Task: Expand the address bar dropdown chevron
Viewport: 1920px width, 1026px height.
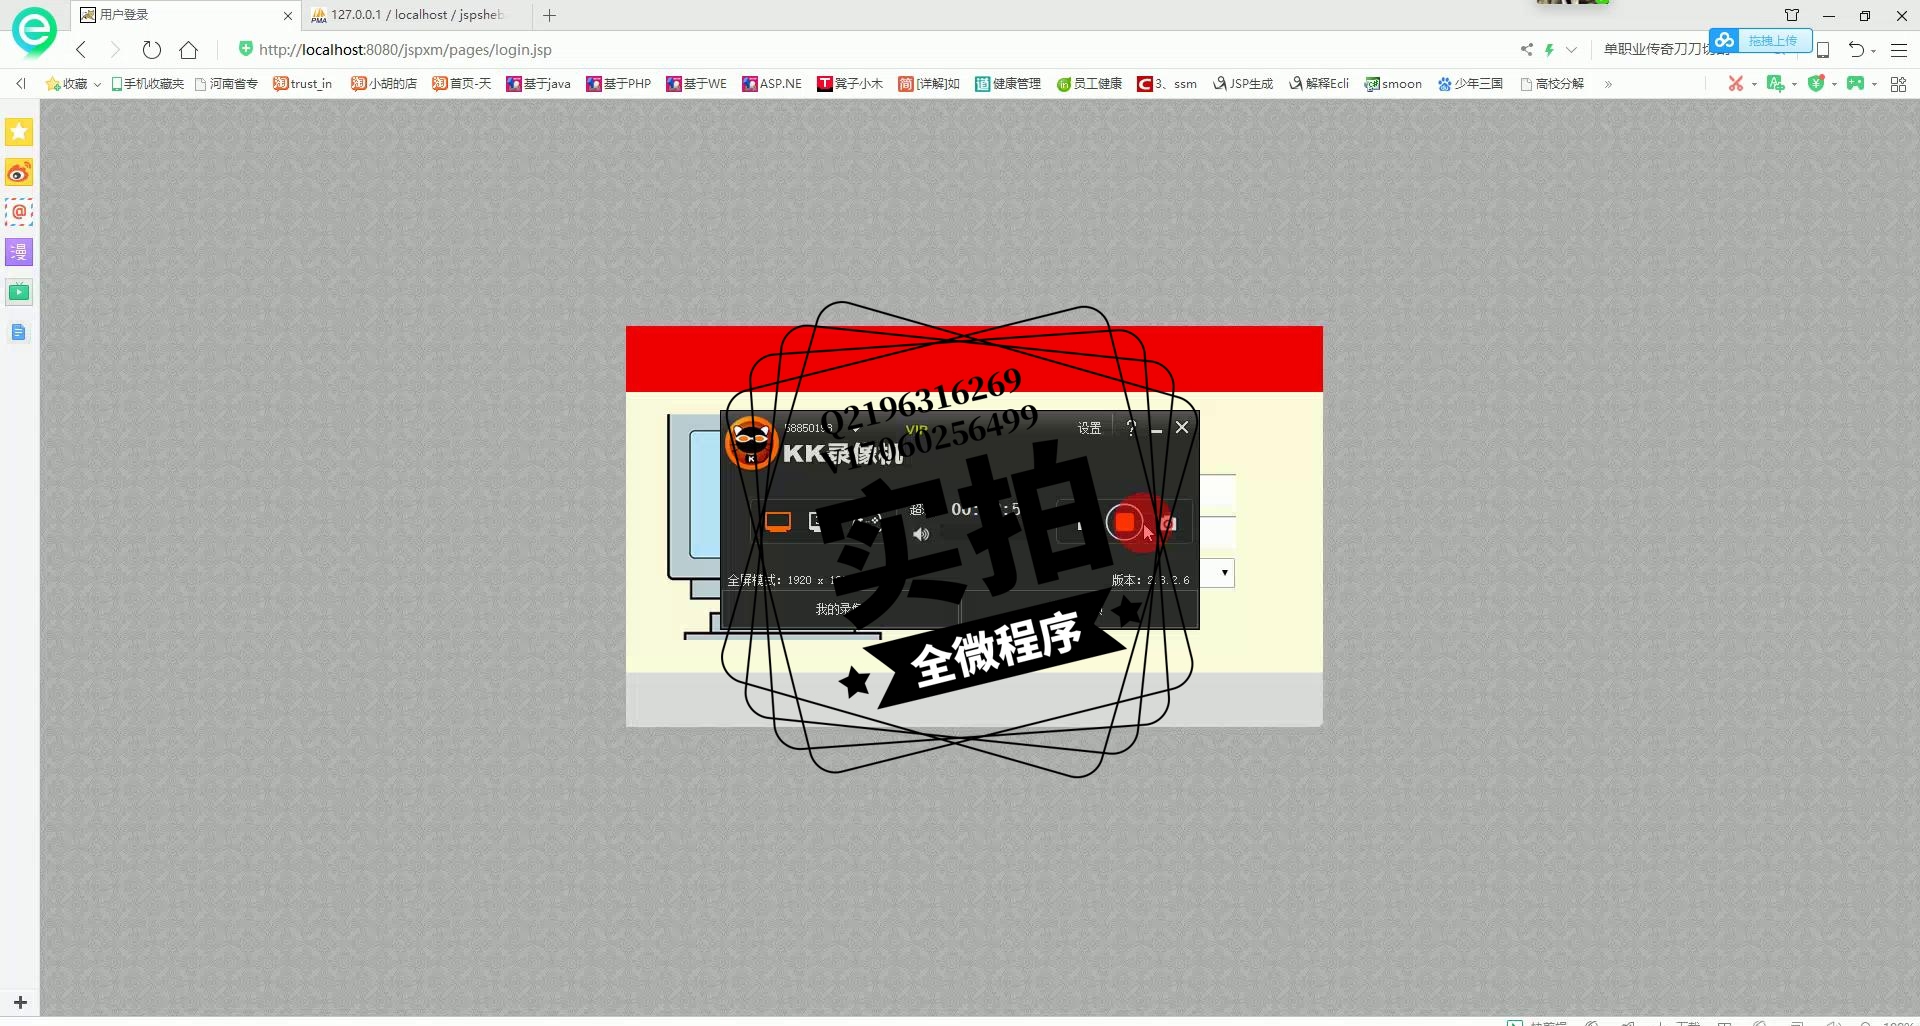Action: (x=1571, y=50)
